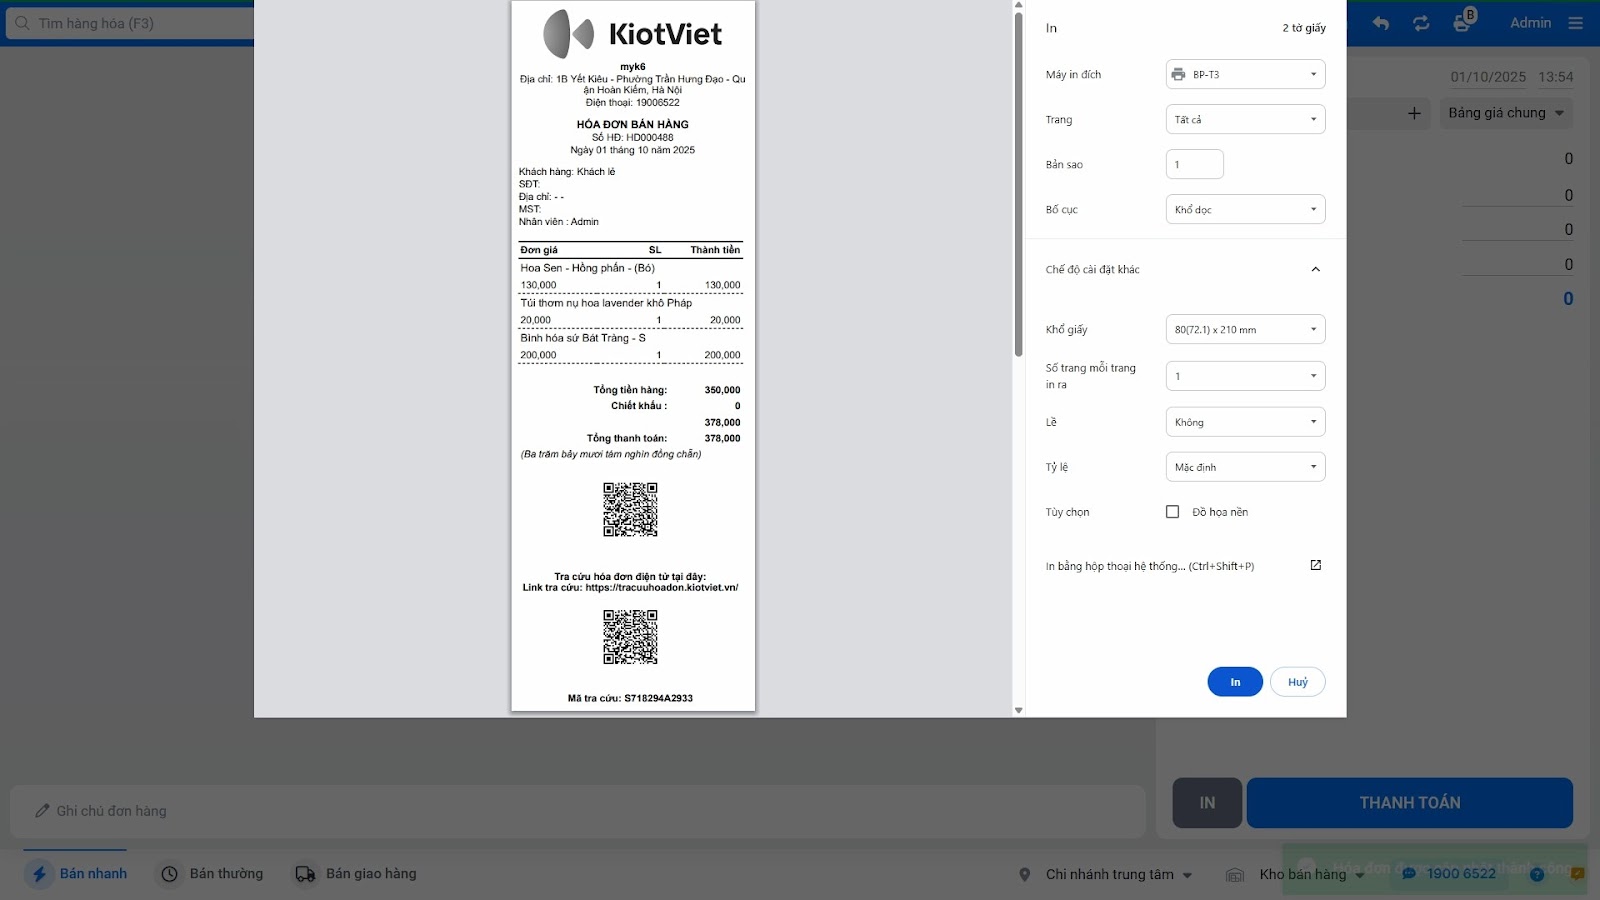Click In bằng hộp thoại hệ thống link
1600x900 pixels.
(1150, 566)
